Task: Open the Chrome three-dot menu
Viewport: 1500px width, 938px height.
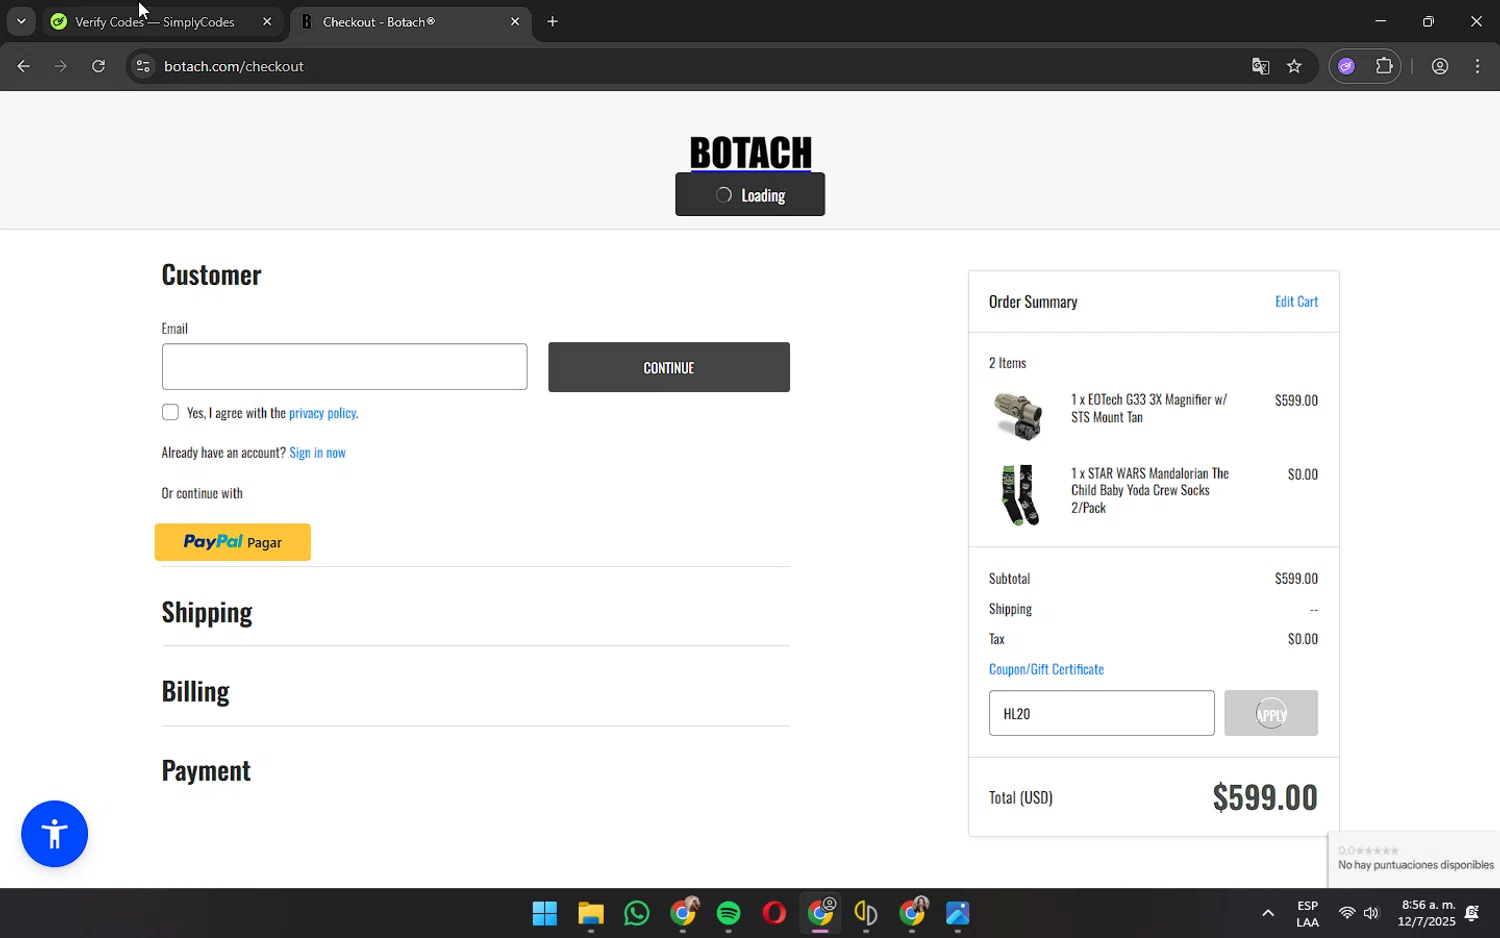Action: [x=1478, y=66]
